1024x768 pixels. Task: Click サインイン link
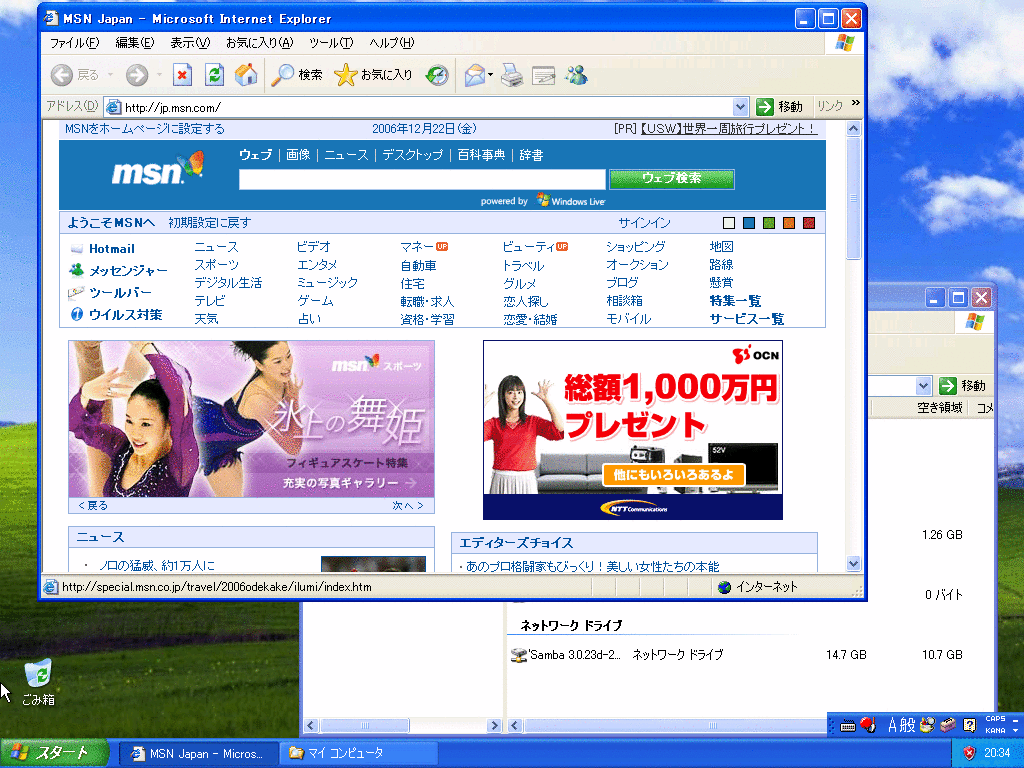click(644, 223)
